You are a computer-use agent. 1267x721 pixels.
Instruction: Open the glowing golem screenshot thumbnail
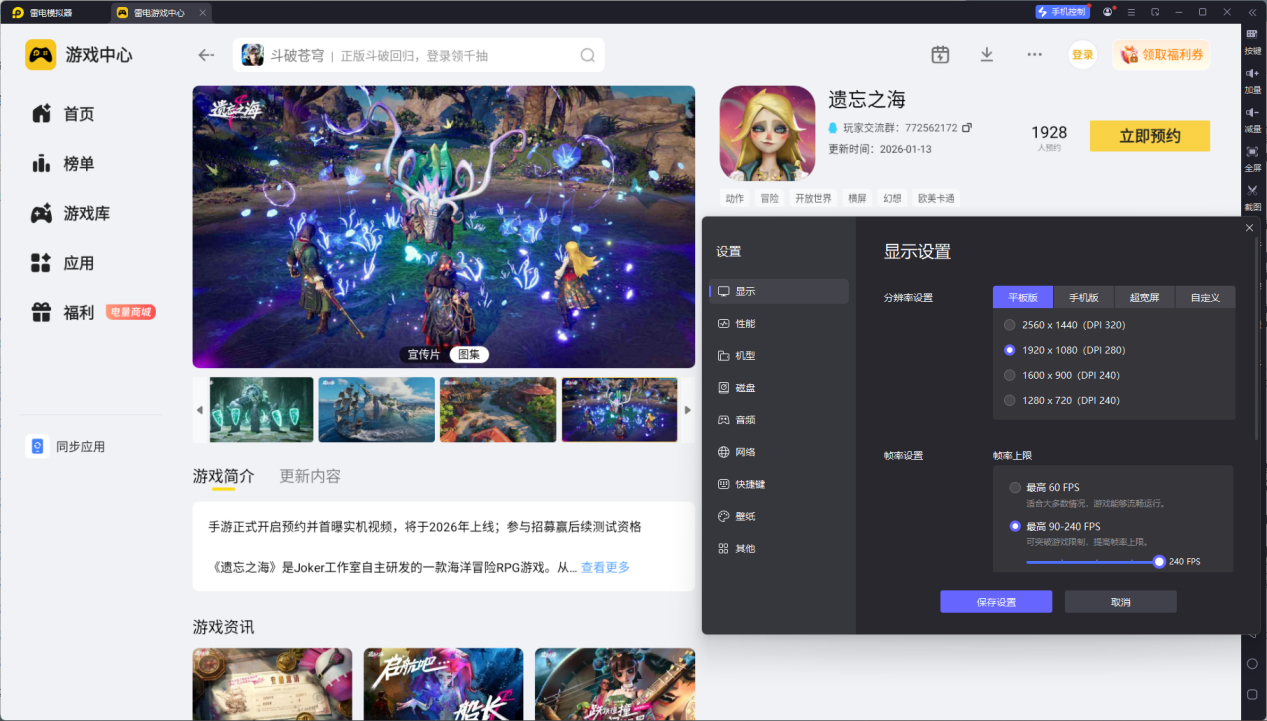[x=262, y=410]
